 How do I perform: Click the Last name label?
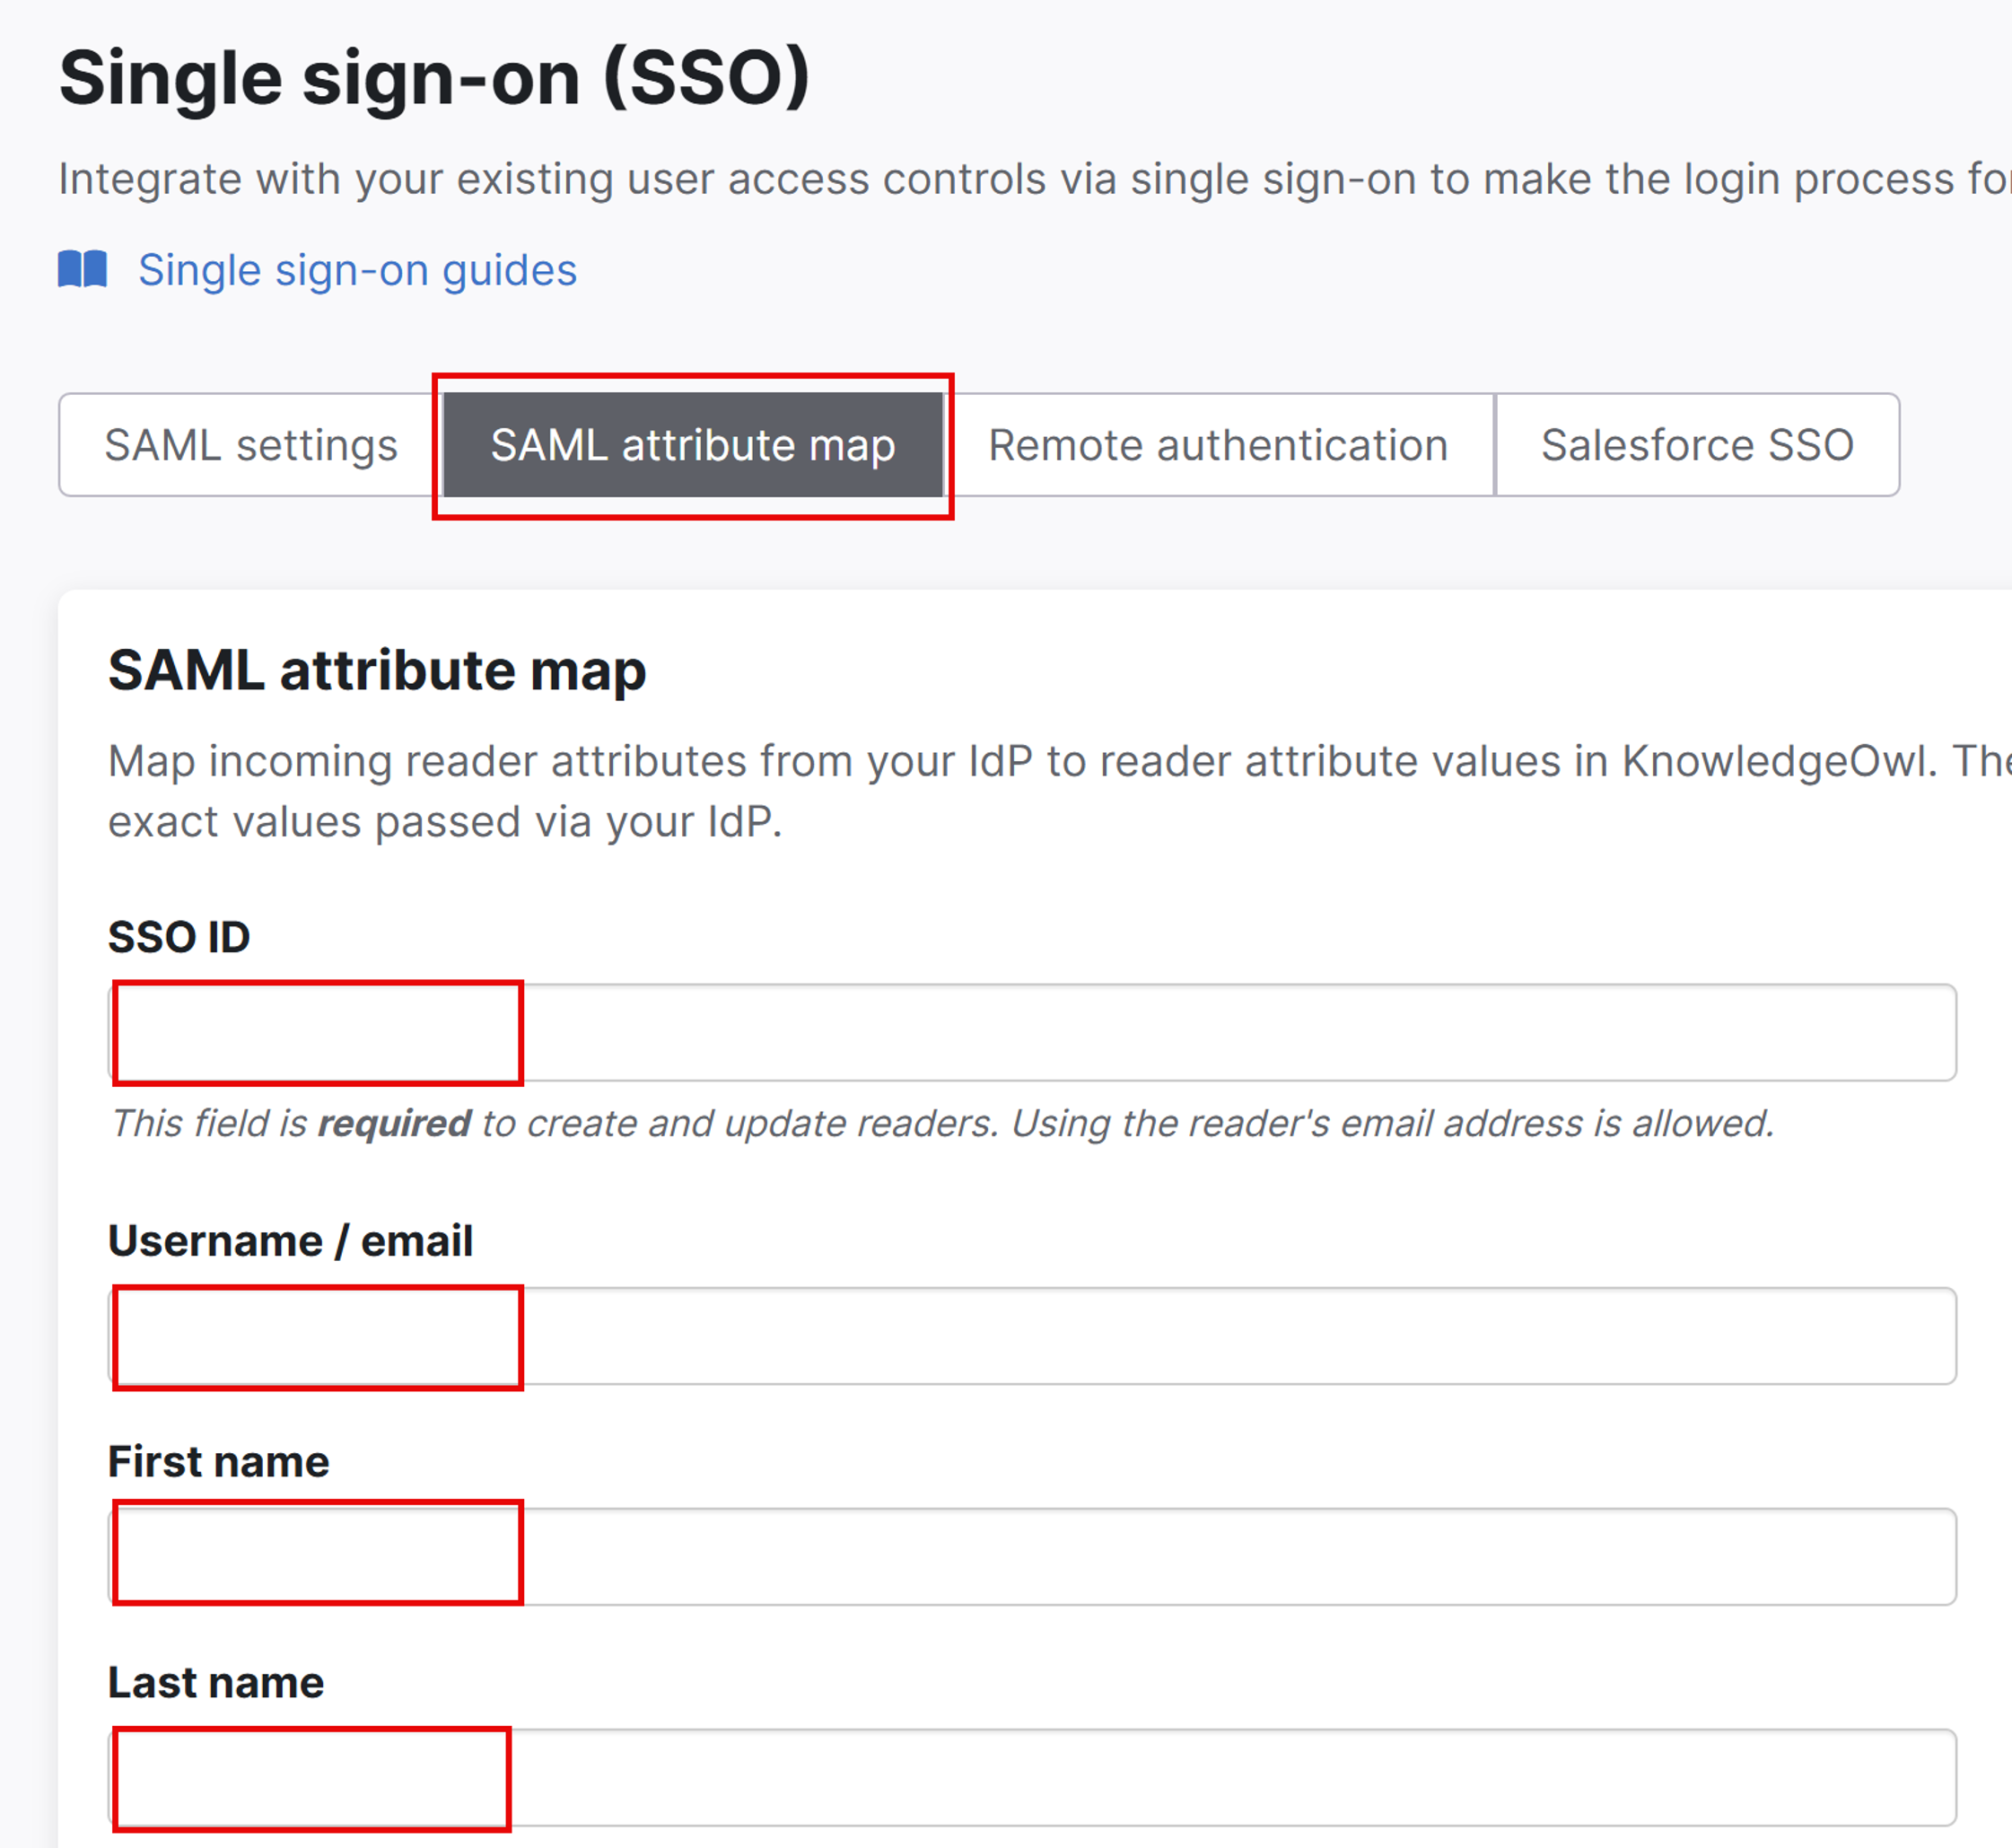click(215, 1683)
